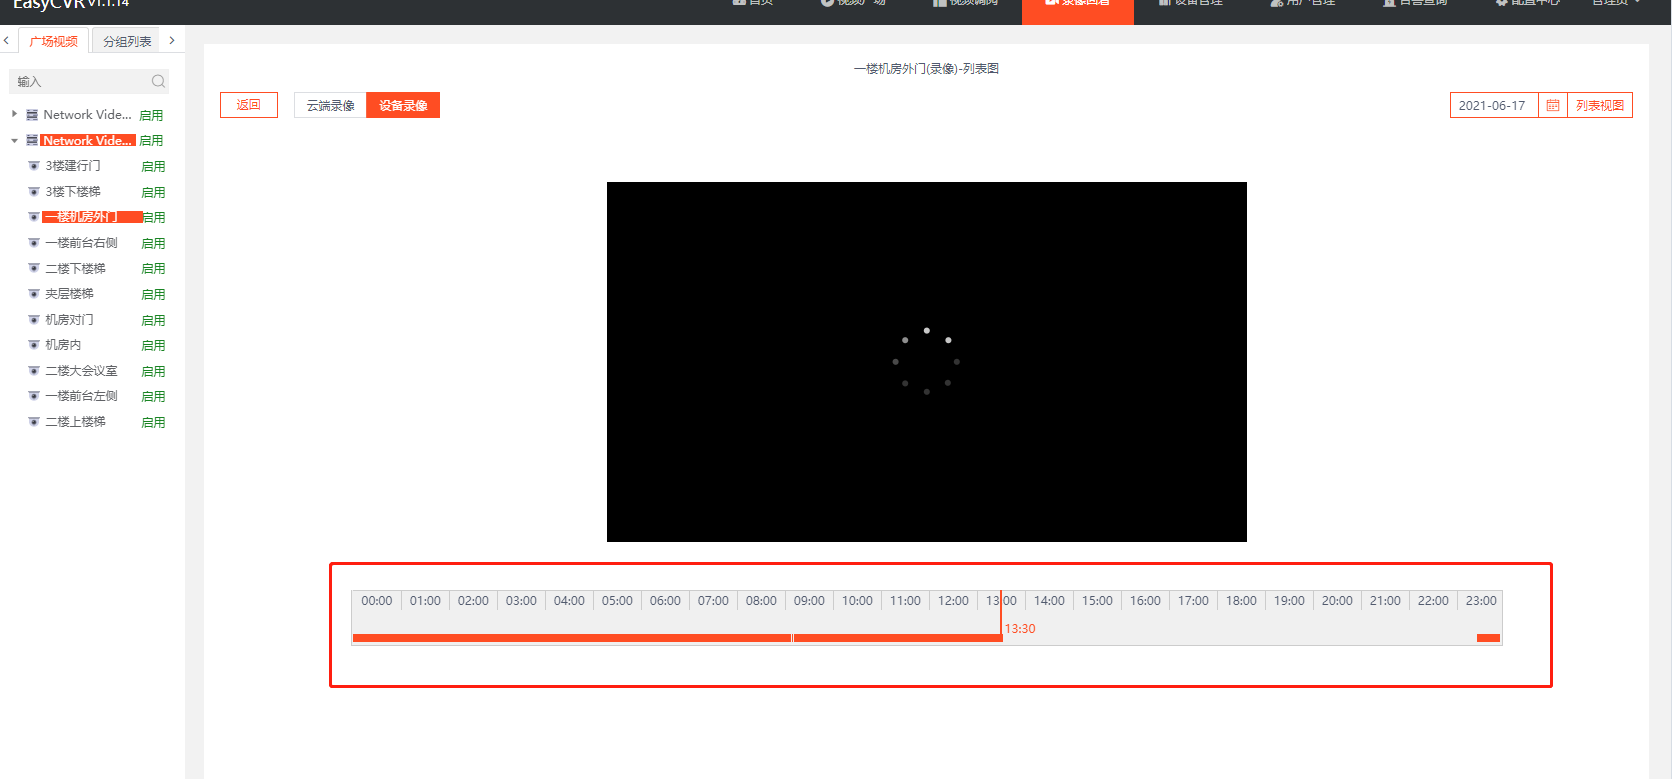Open the calendar icon beside 2021-06-17
1672x779 pixels.
[x=1552, y=105]
